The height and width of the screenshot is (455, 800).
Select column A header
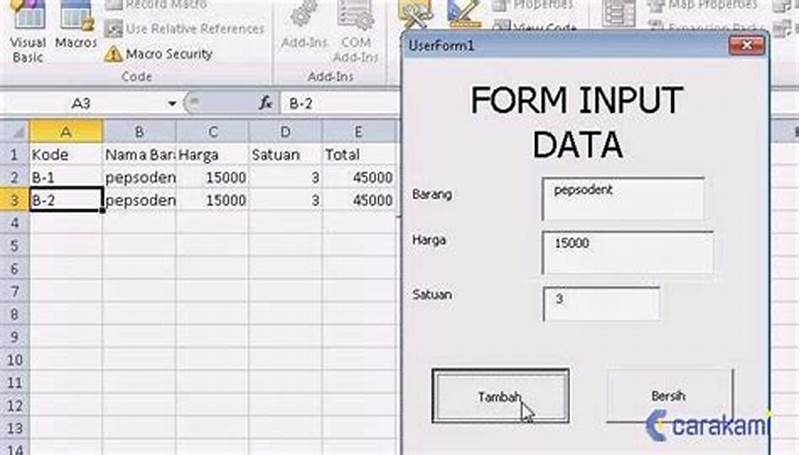point(66,132)
